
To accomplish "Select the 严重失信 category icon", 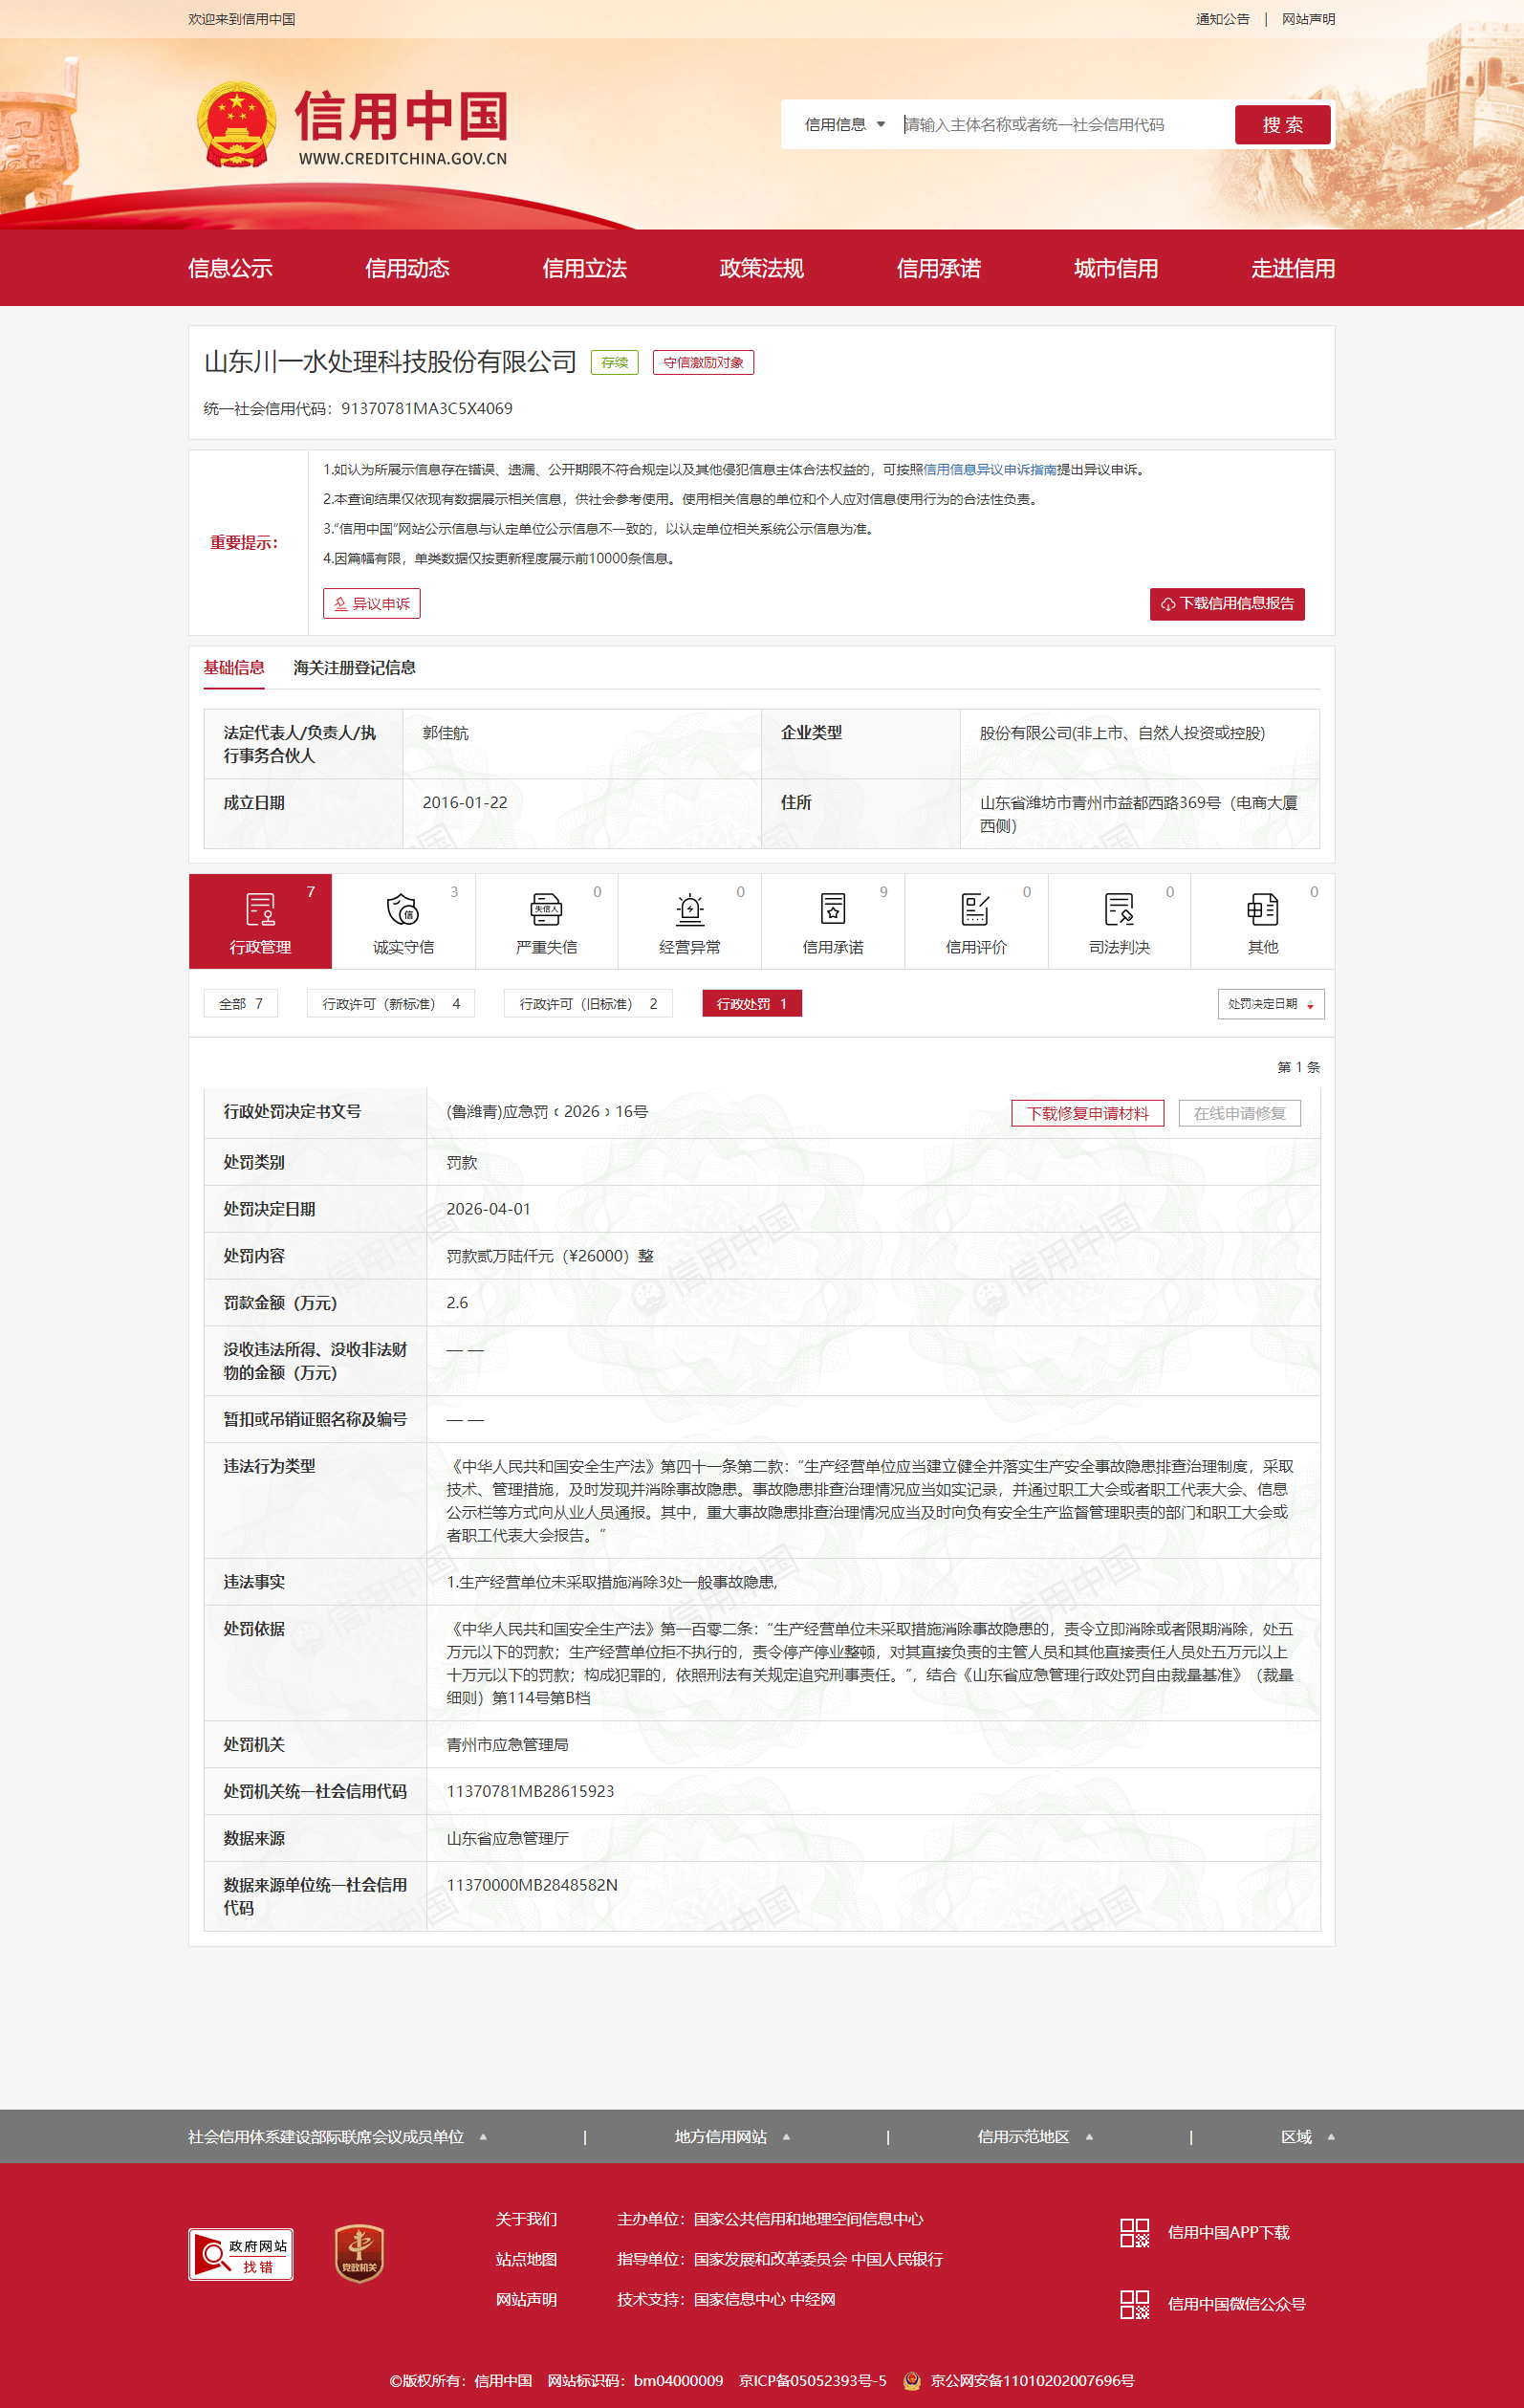I will point(546,909).
